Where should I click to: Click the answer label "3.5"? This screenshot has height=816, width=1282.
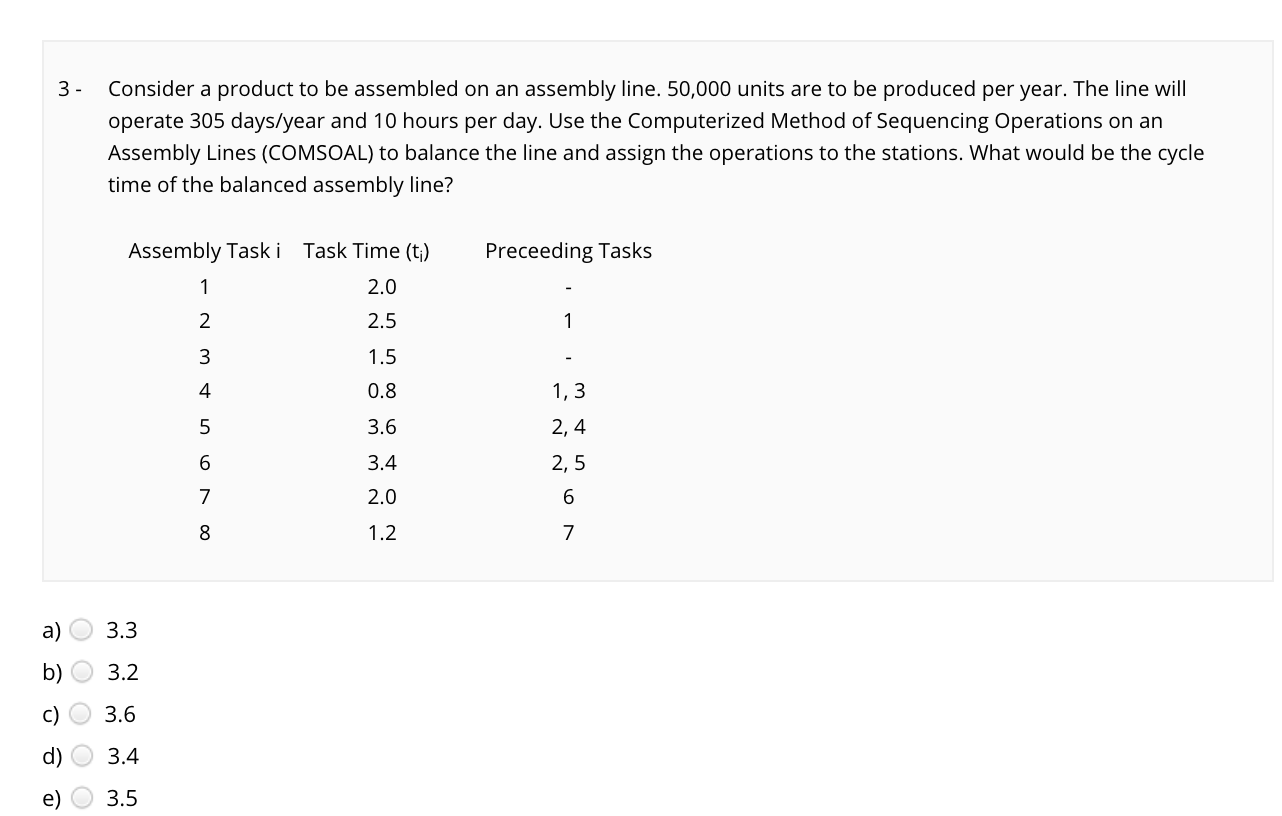click(x=122, y=798)
